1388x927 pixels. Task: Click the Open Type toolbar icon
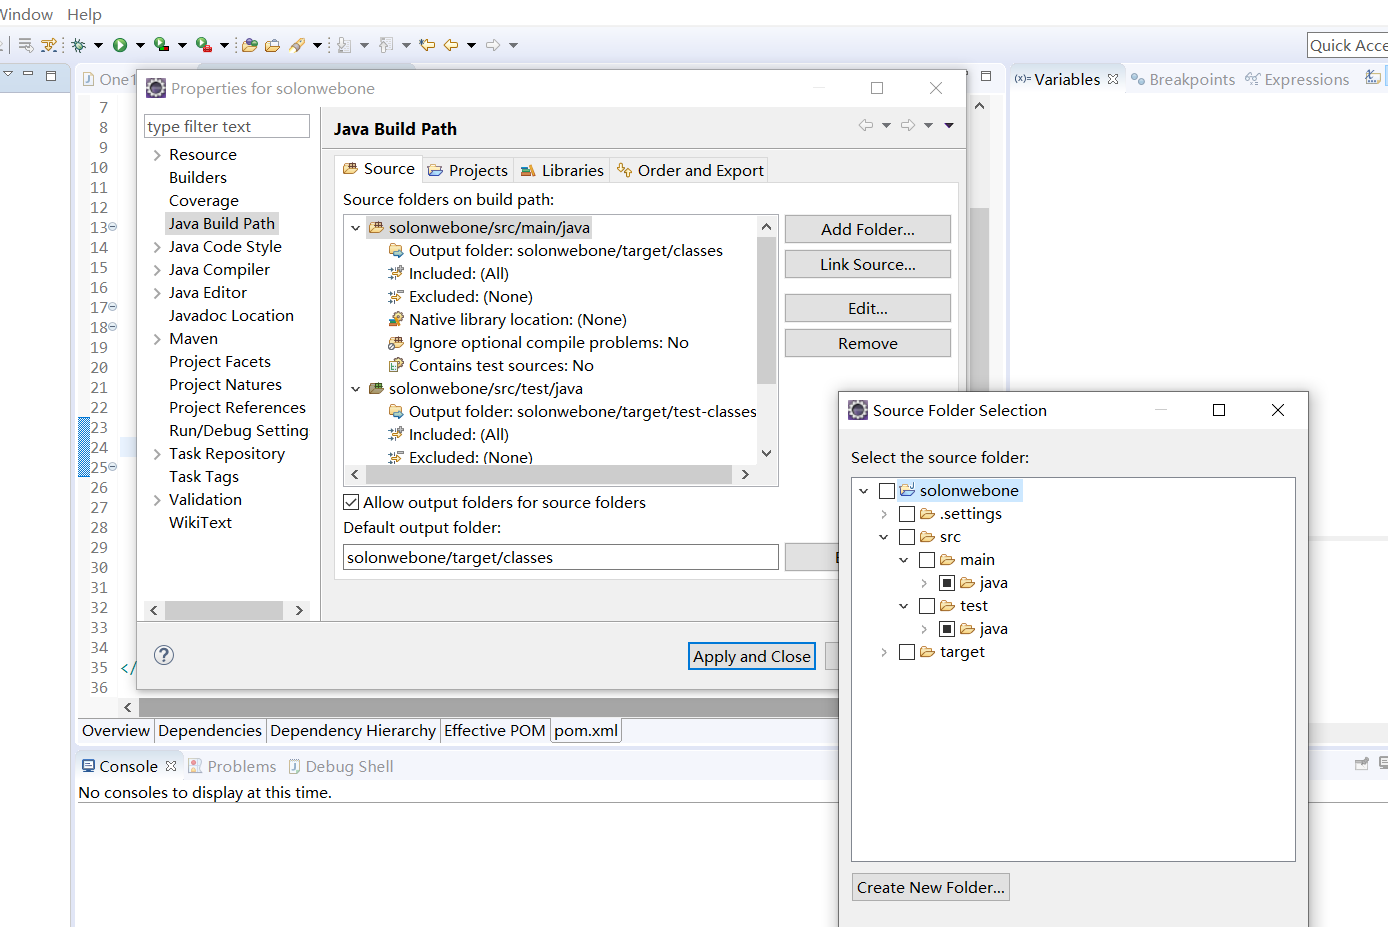point(250,45)
